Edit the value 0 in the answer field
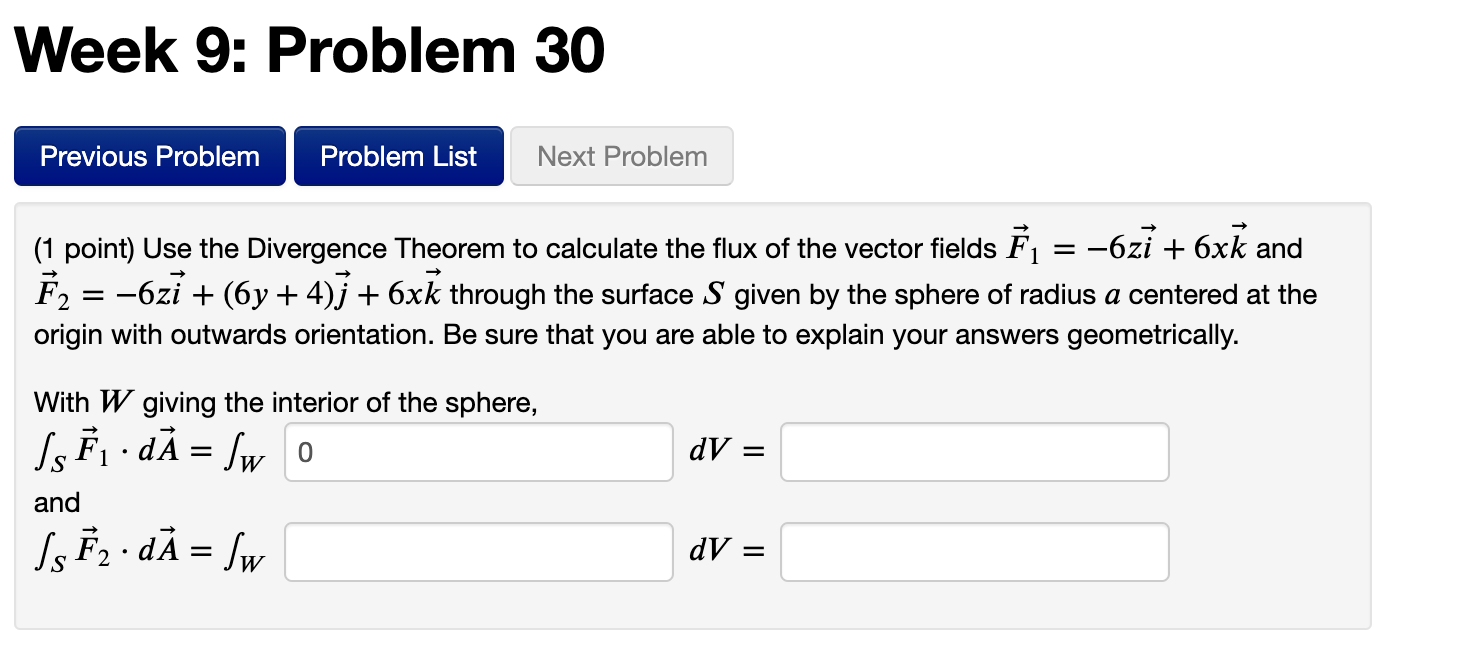The image size is (1458, 668). point(478,452)
